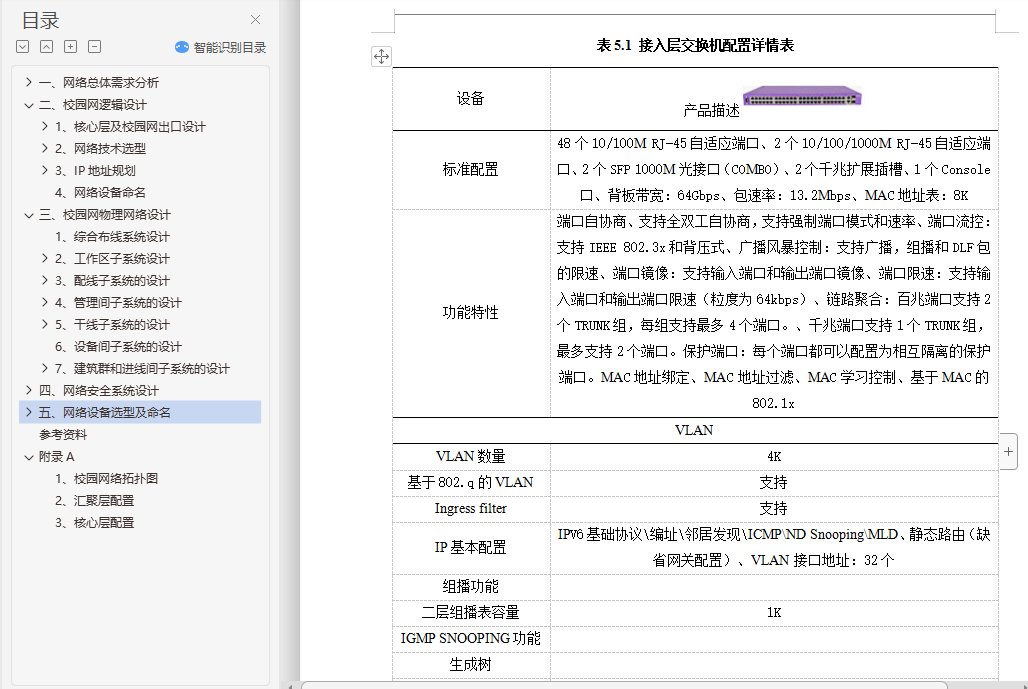1028x689 pixels.
Task: Jump to 4、网络设备命名 section
Action: (100, 193)
